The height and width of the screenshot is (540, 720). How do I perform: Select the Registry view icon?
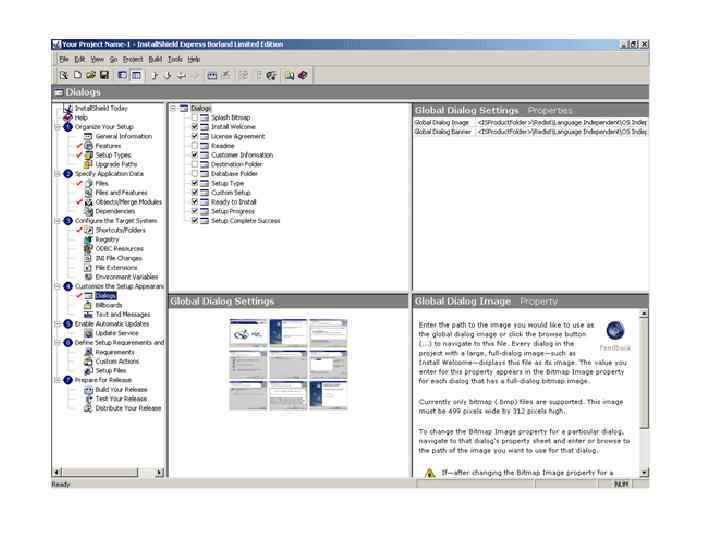(89, 239)
